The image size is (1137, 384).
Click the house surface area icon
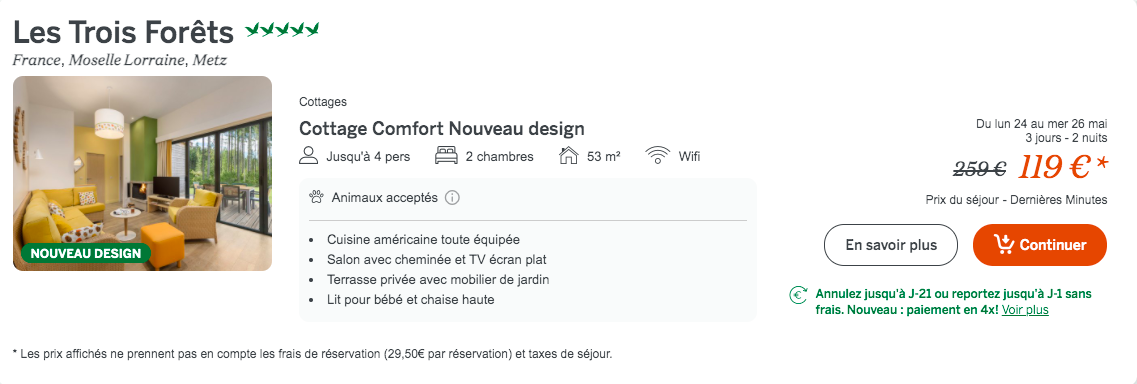[x=568, y=156]
